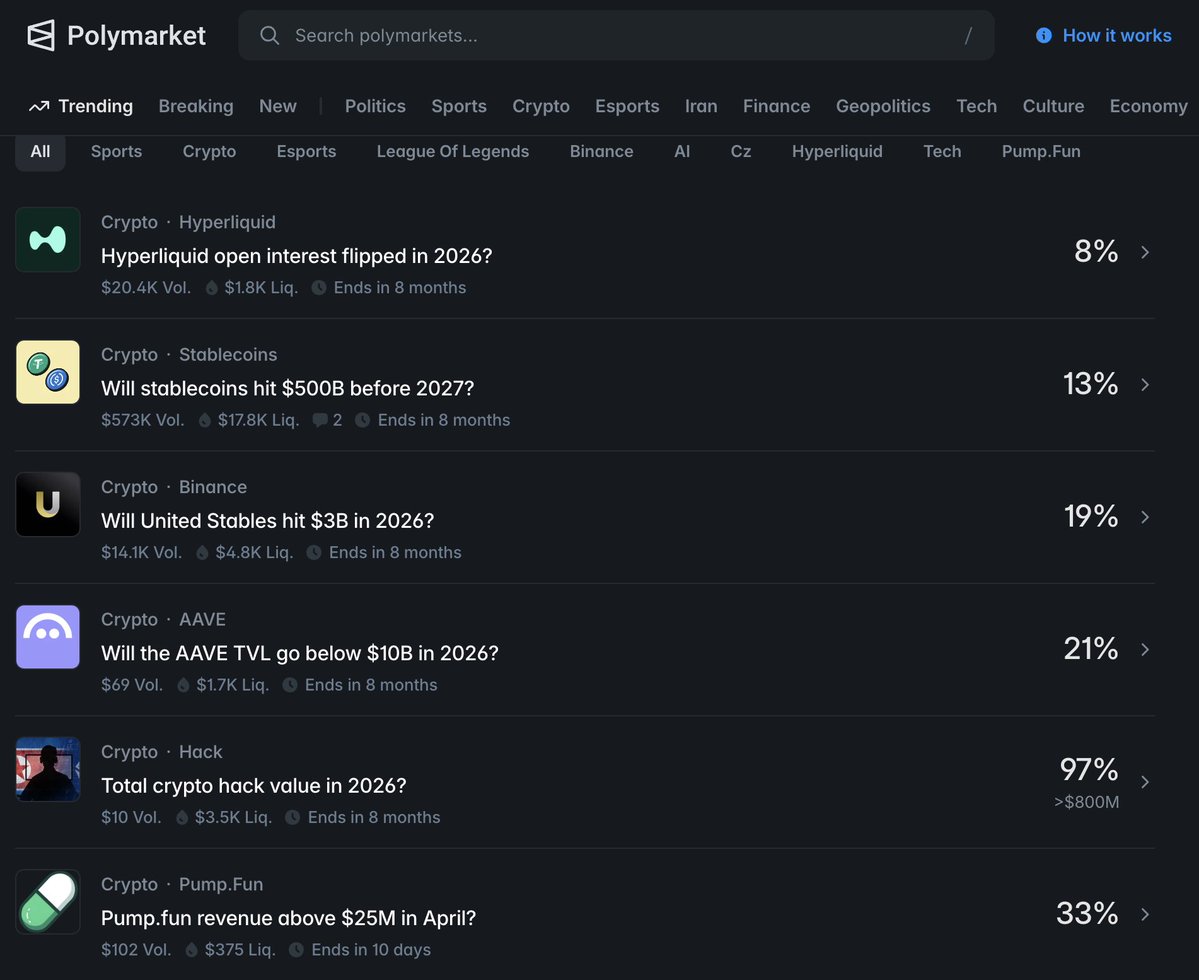
Task: Filter by League Of Legends tag
Action: click(x=452, y=152)
